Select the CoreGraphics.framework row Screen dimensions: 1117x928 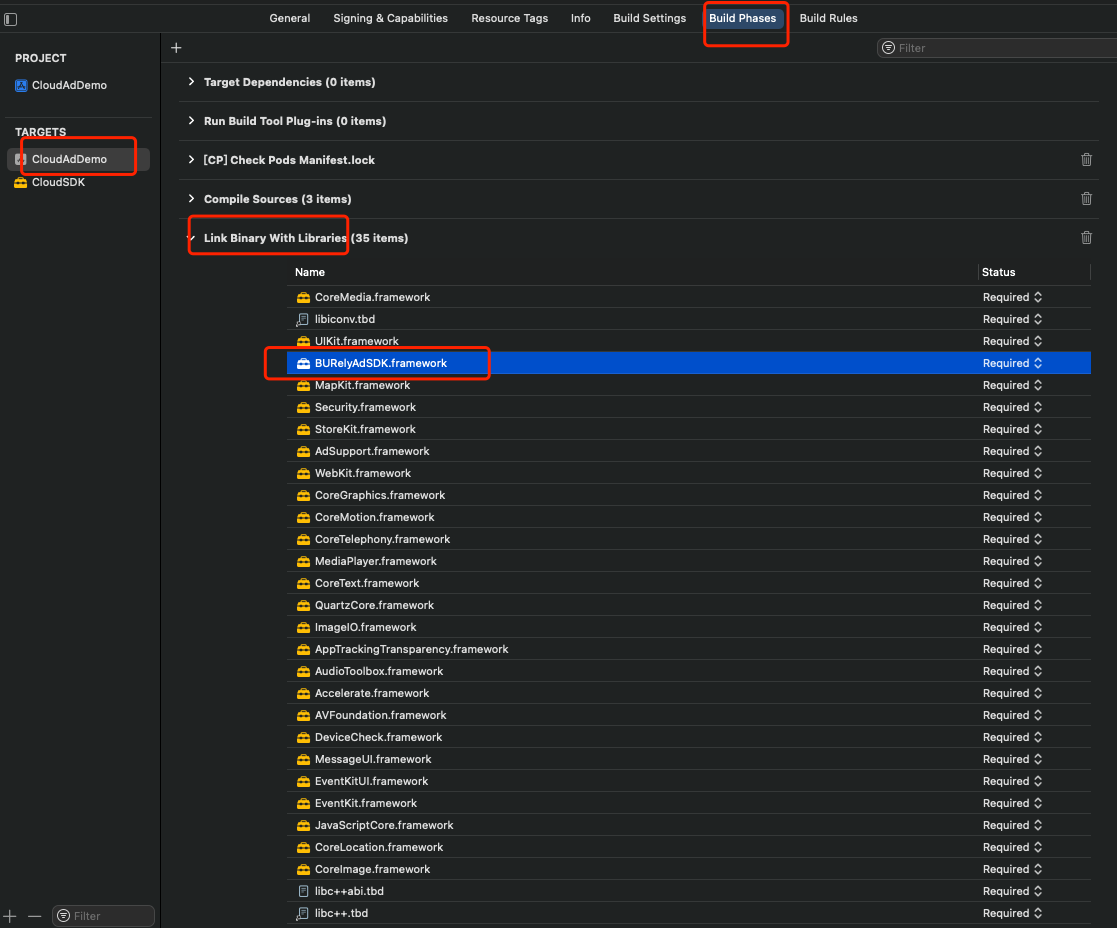(689, 496)
